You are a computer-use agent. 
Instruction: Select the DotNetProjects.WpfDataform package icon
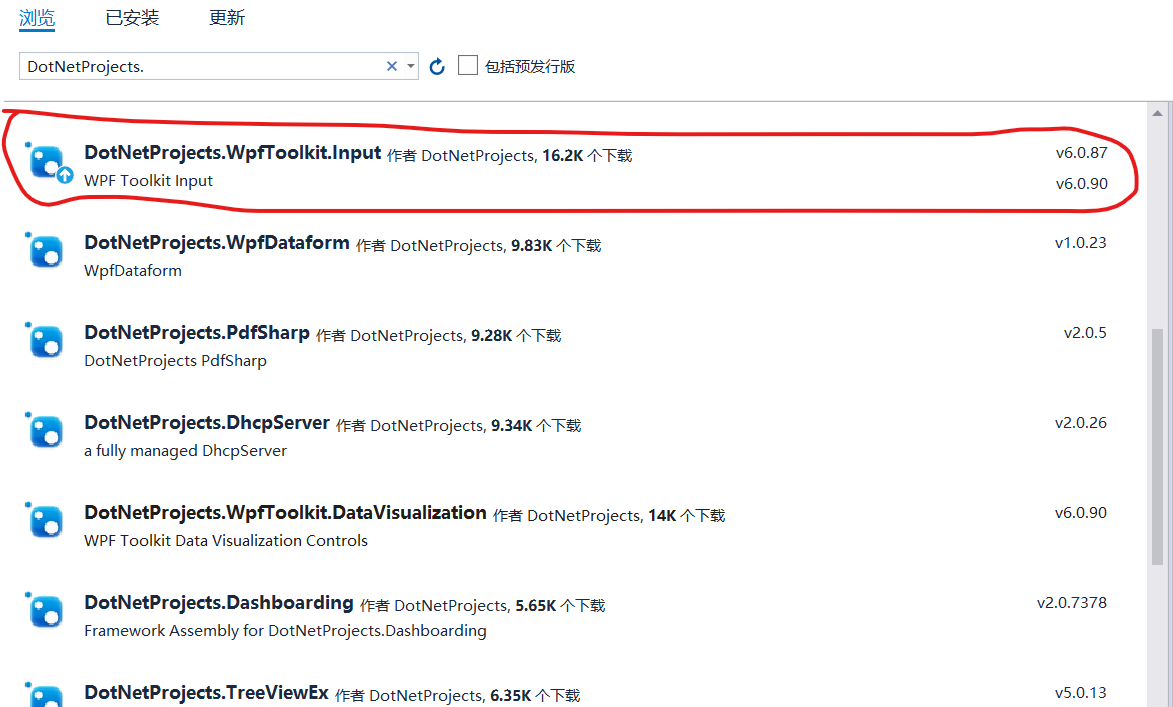click(x=45, y=251)
